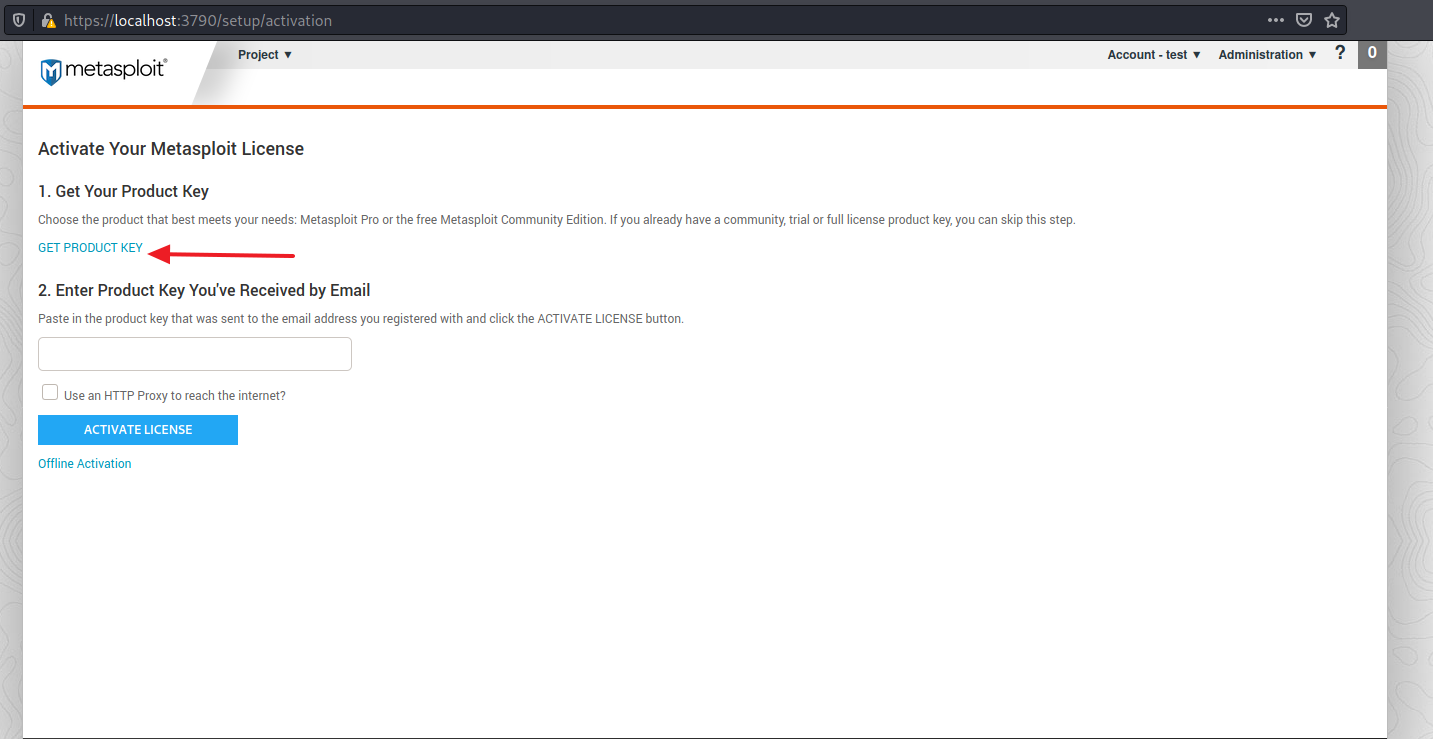The height and width of the screenshot is (739, 1433).
Task: Click the insecure connection lock icon
Action: (x=47, y=20)
